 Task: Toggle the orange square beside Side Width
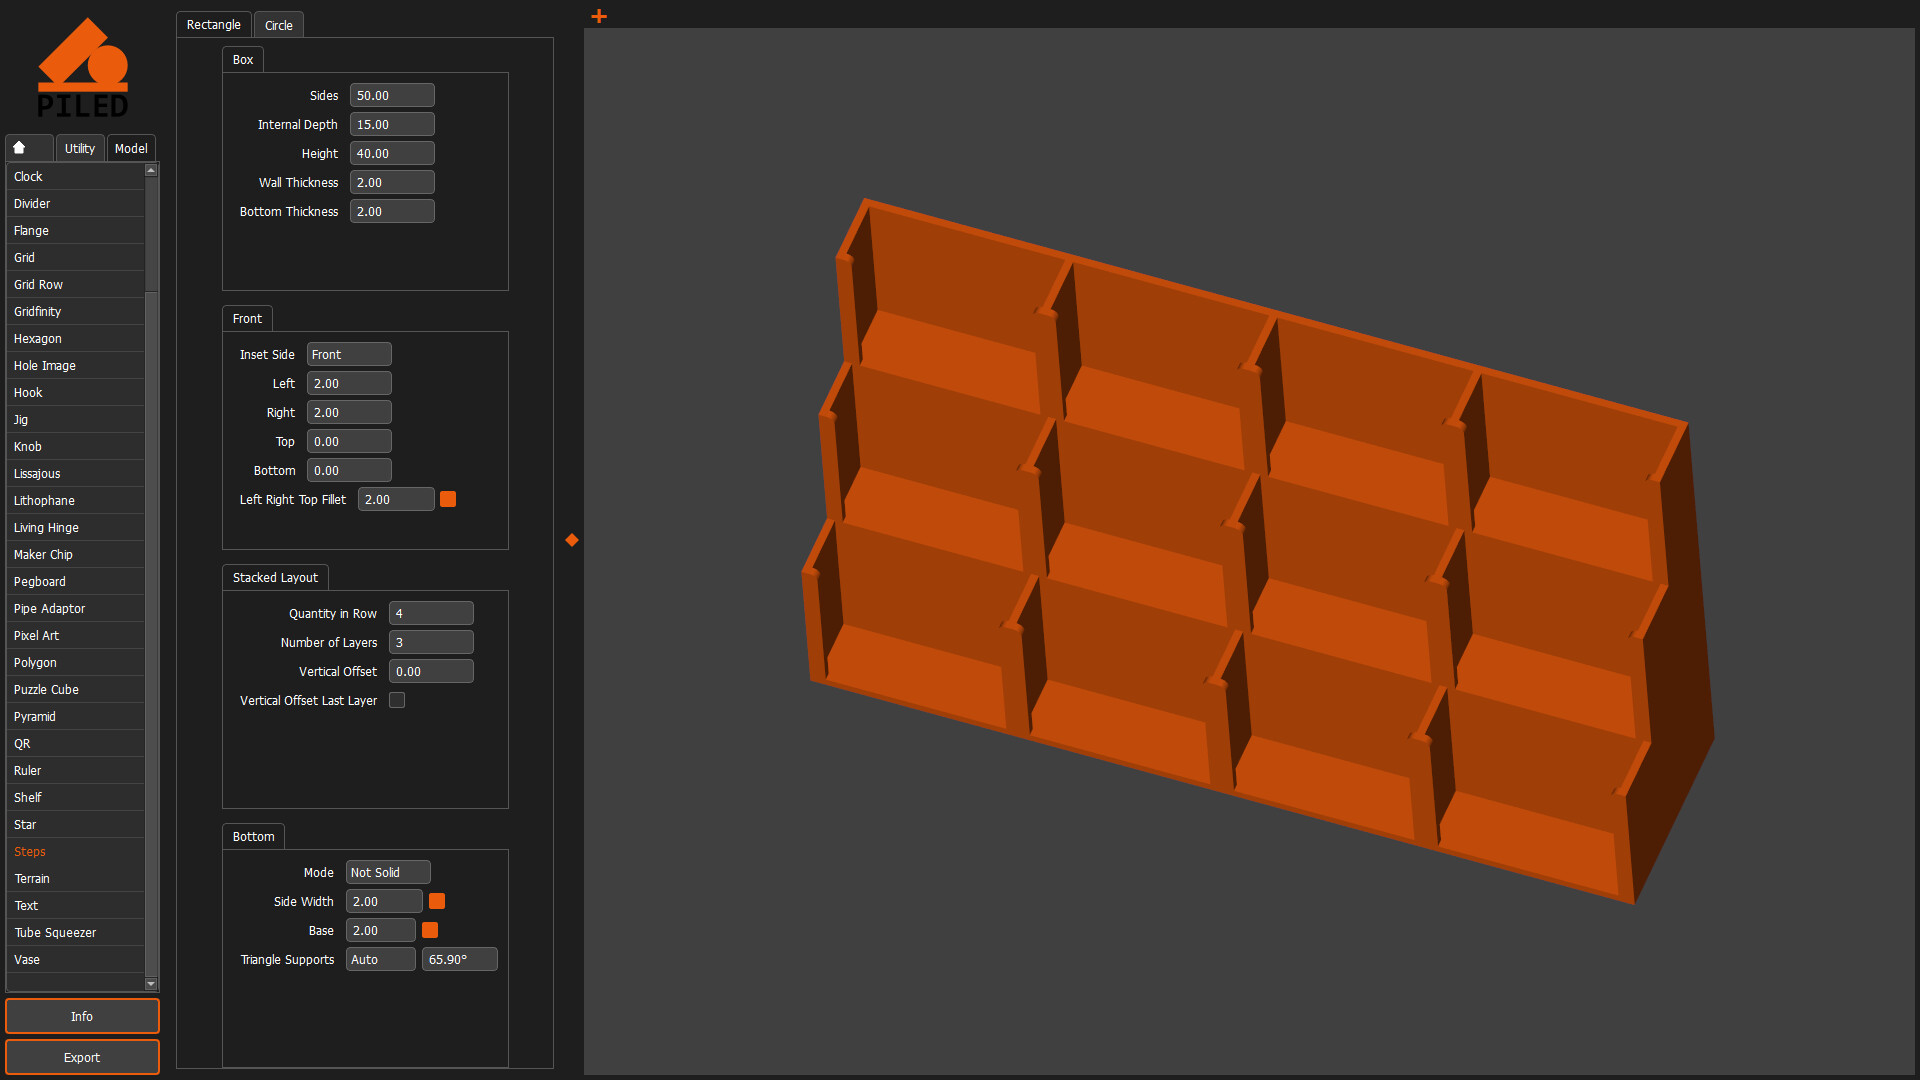point(437,901)
